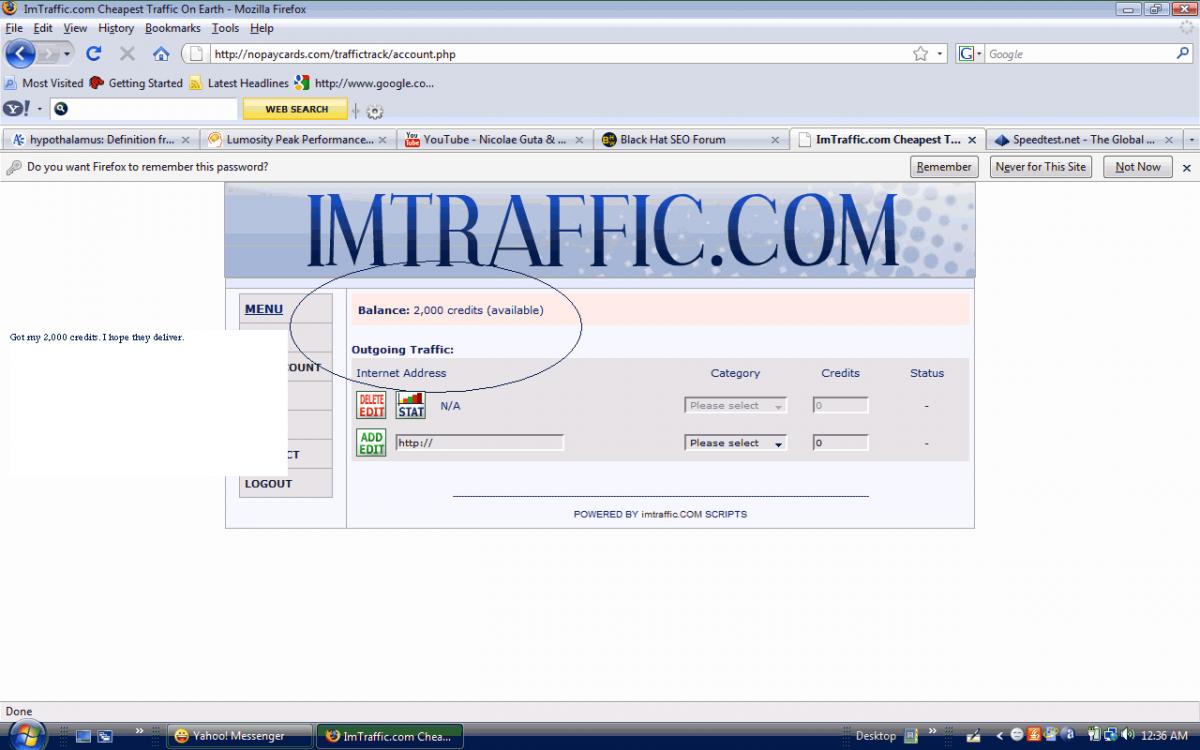Image resolution: width=1200 pixels, height=750 pixels.
Task: Open the File menu
Action: coord(14,28)
